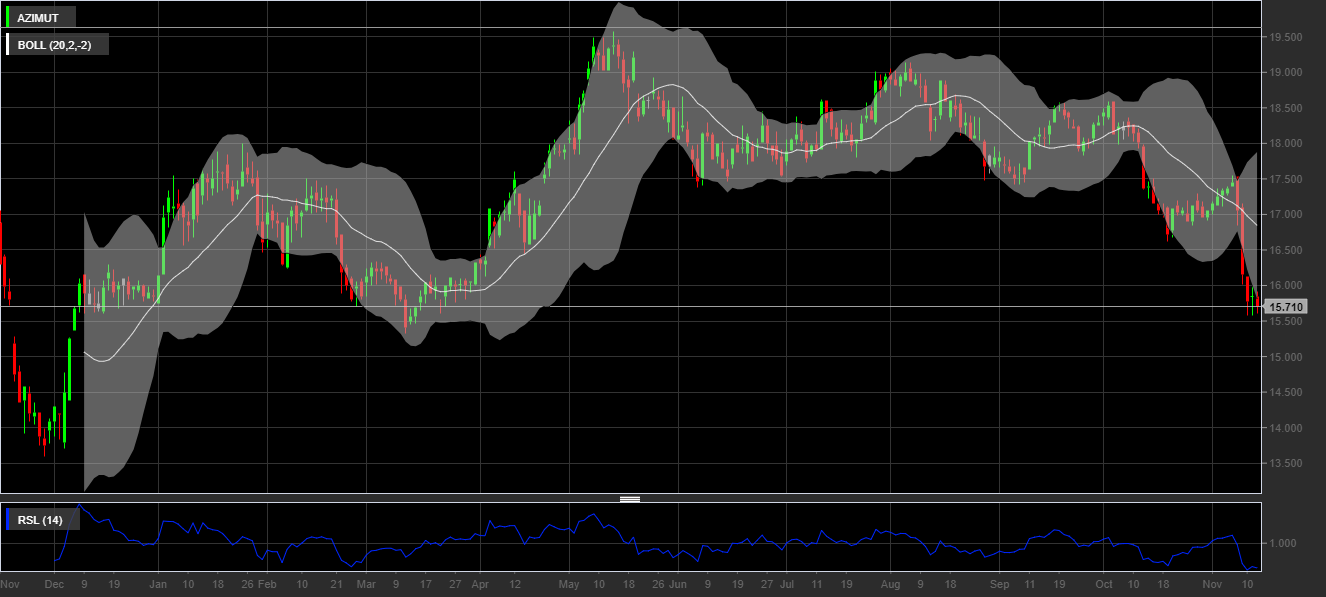The image size is (1326, 597).
Task: Click the 14.500 price axis label
Action: tap(1285, 392)
